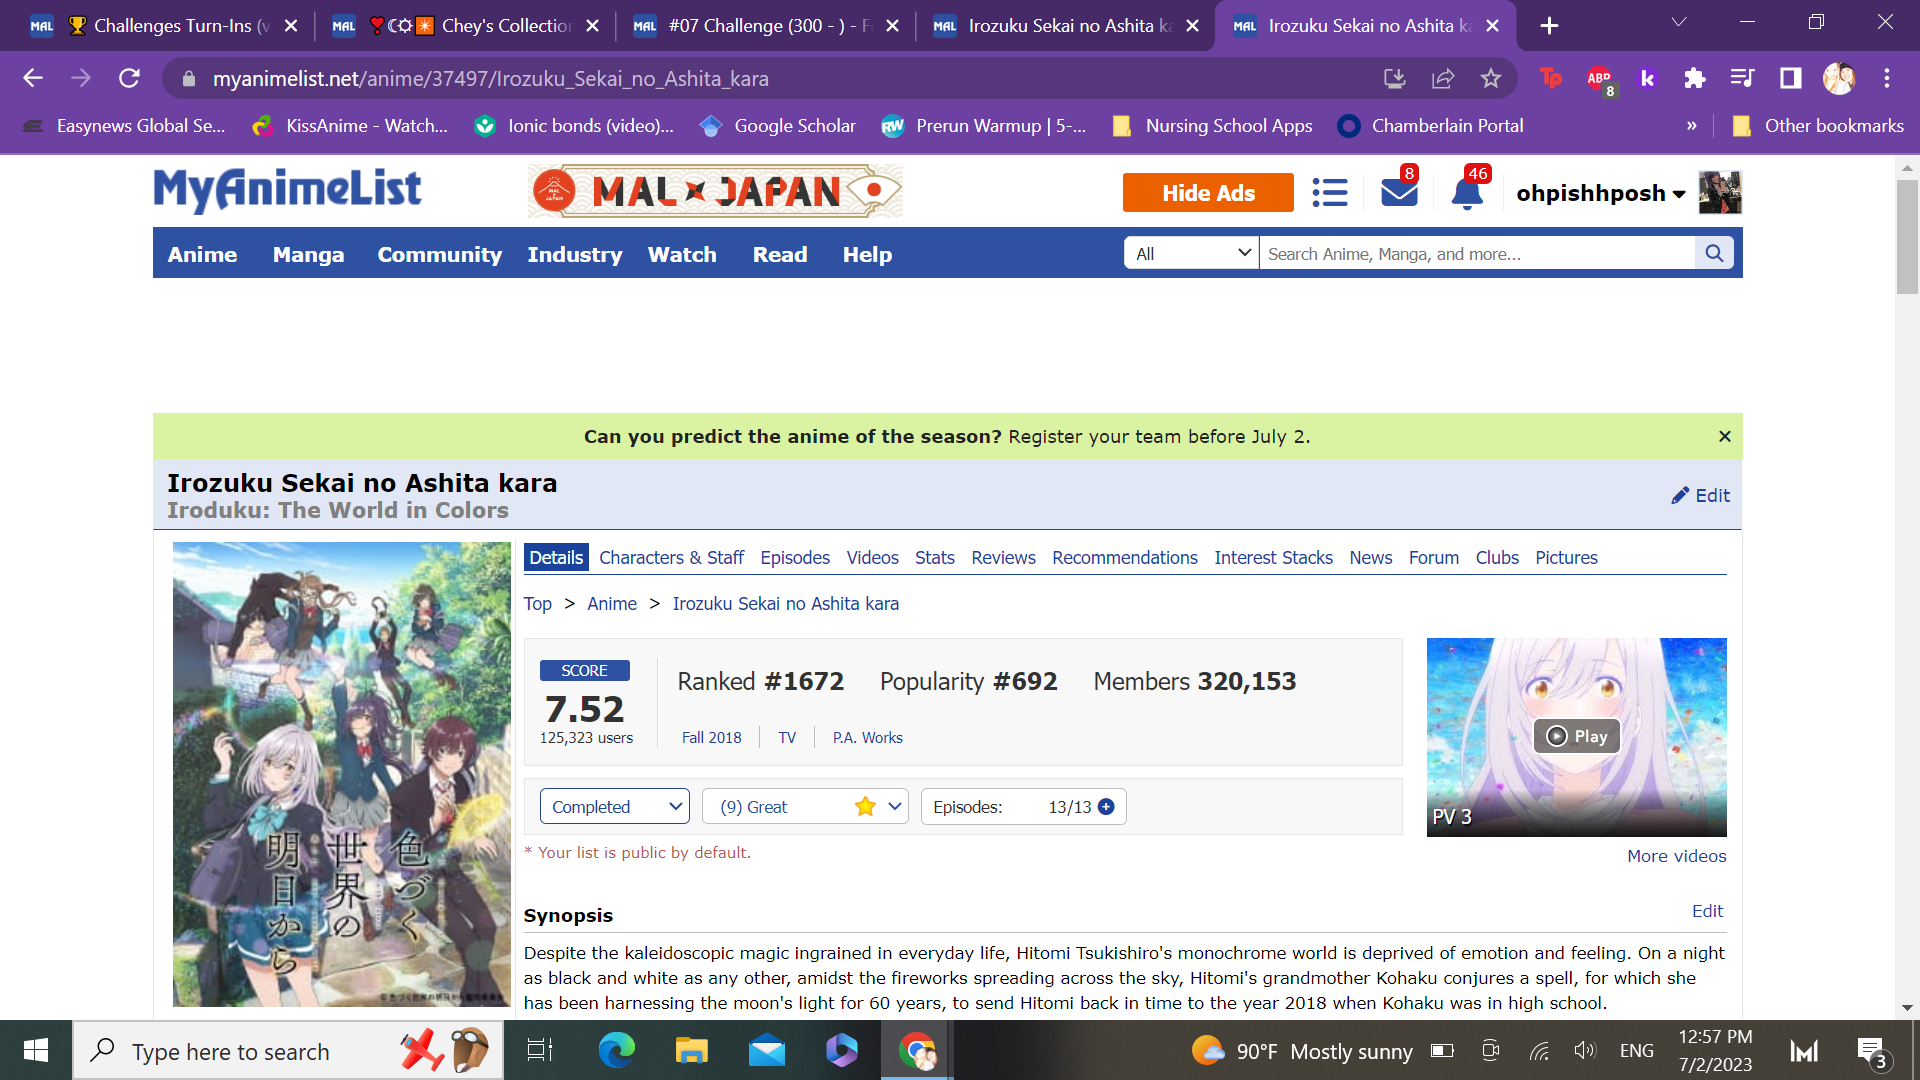Open Task View on the taskbar
Viewport: 1920px width, 1080px height.
540,1050
